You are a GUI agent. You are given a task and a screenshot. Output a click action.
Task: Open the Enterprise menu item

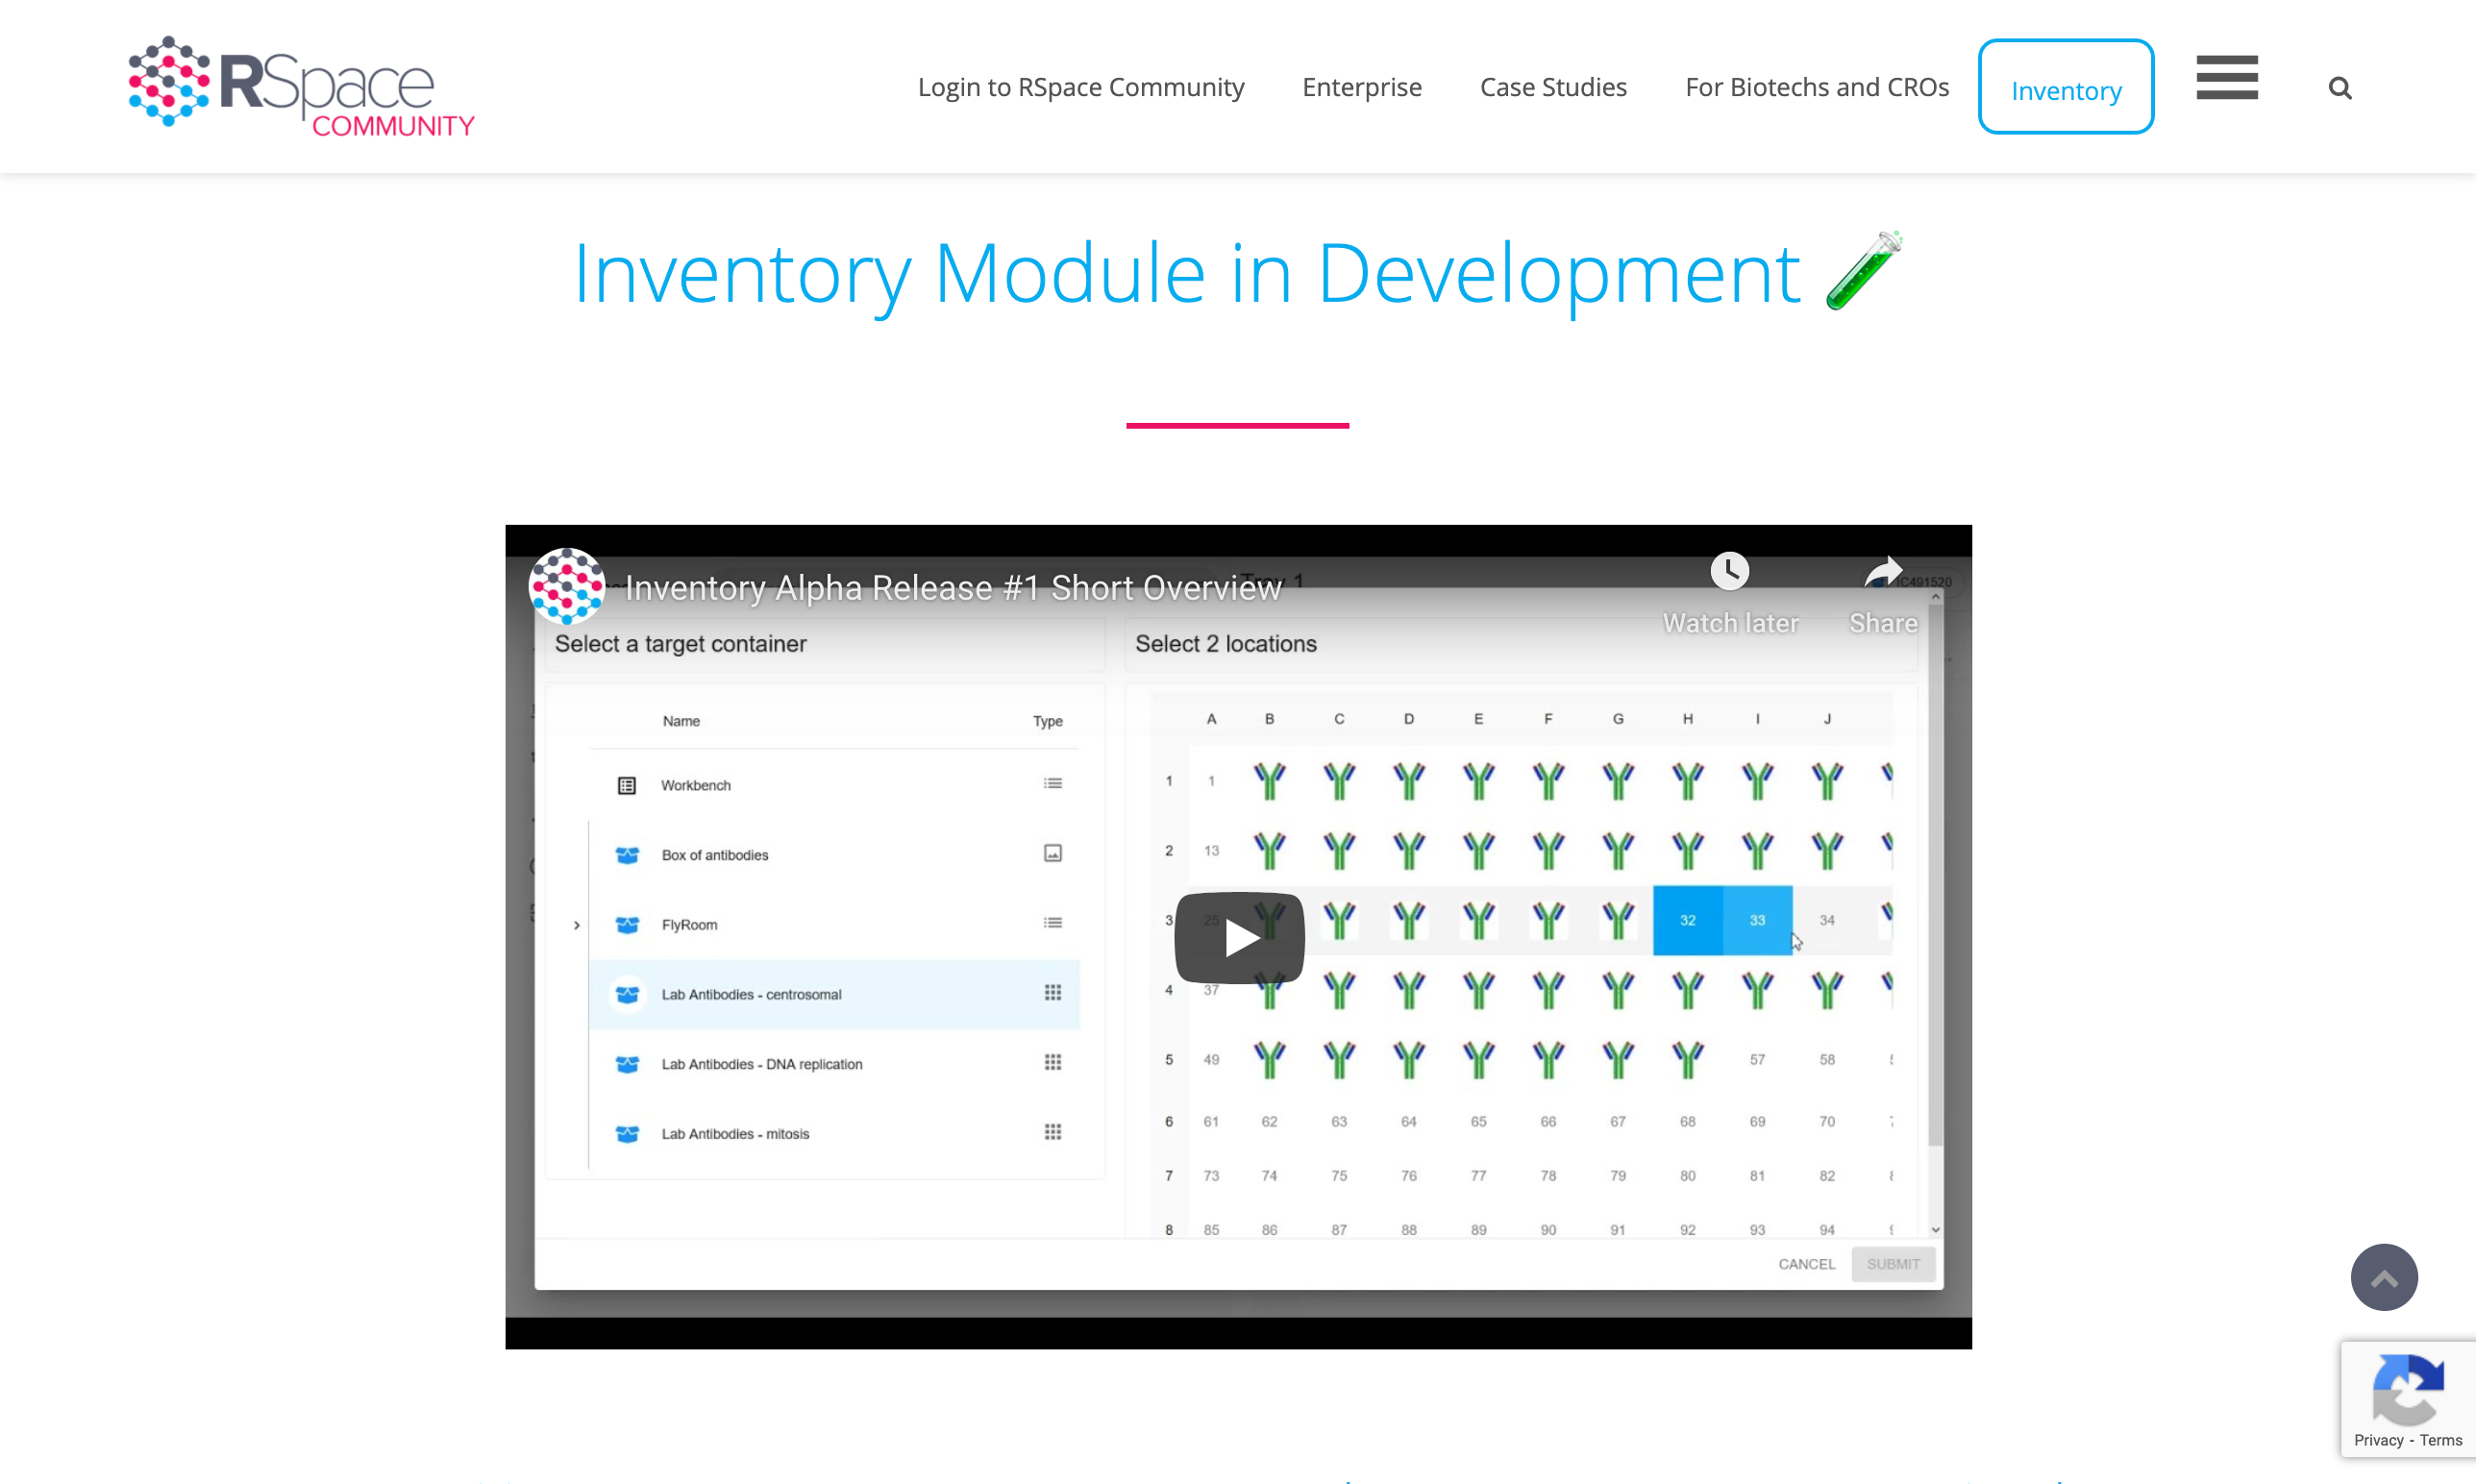(1361, 88)
